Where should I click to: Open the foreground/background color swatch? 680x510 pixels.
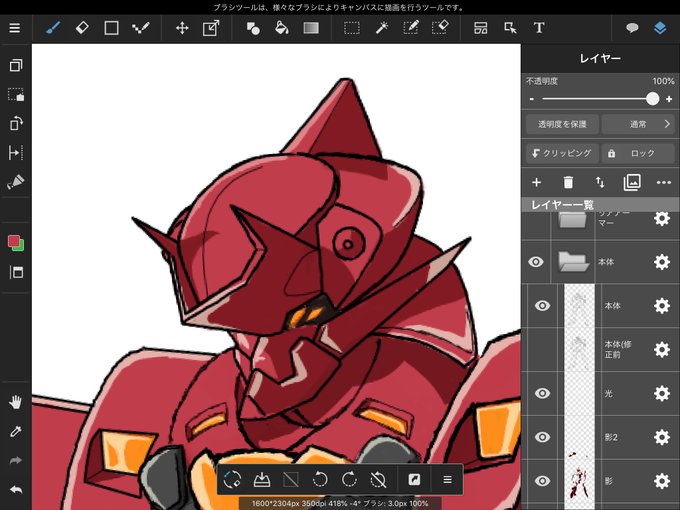tap(16, 243)
